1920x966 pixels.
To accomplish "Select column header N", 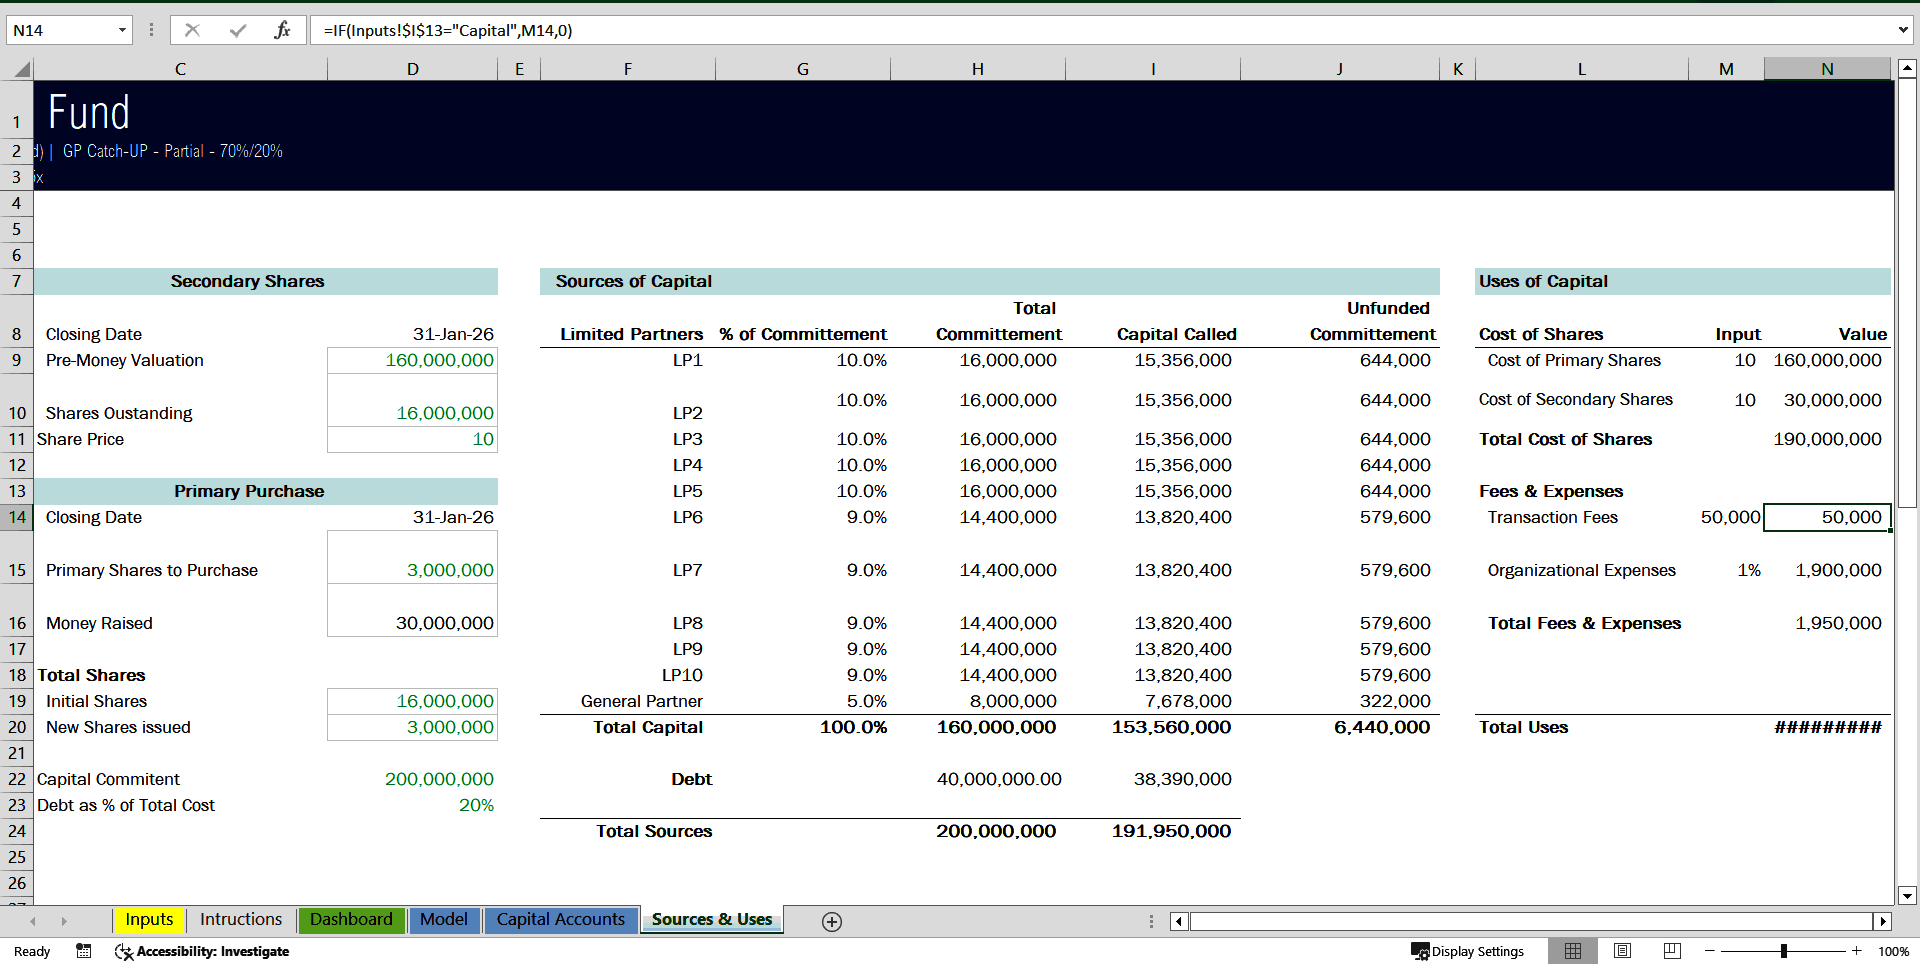I will 1827,69.
